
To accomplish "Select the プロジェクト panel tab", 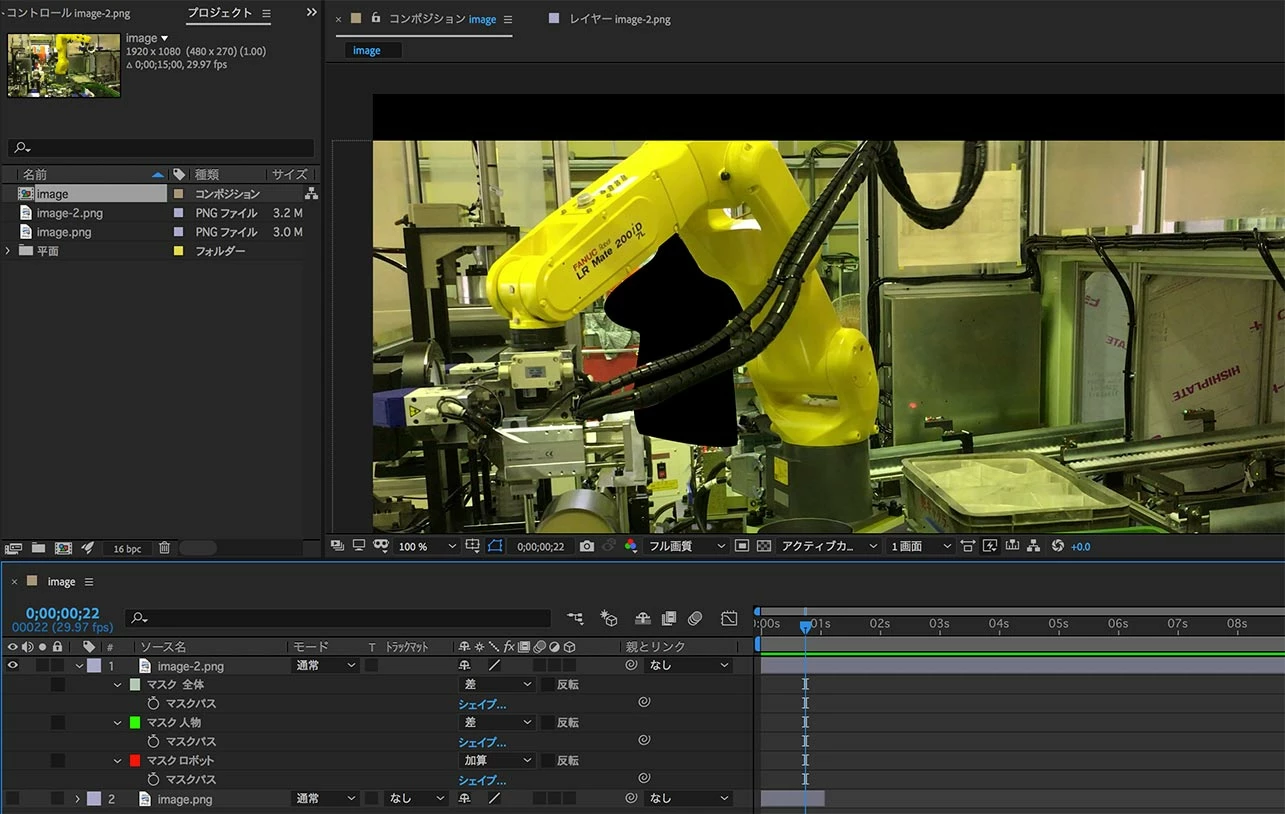I will [x=220, y=13].
